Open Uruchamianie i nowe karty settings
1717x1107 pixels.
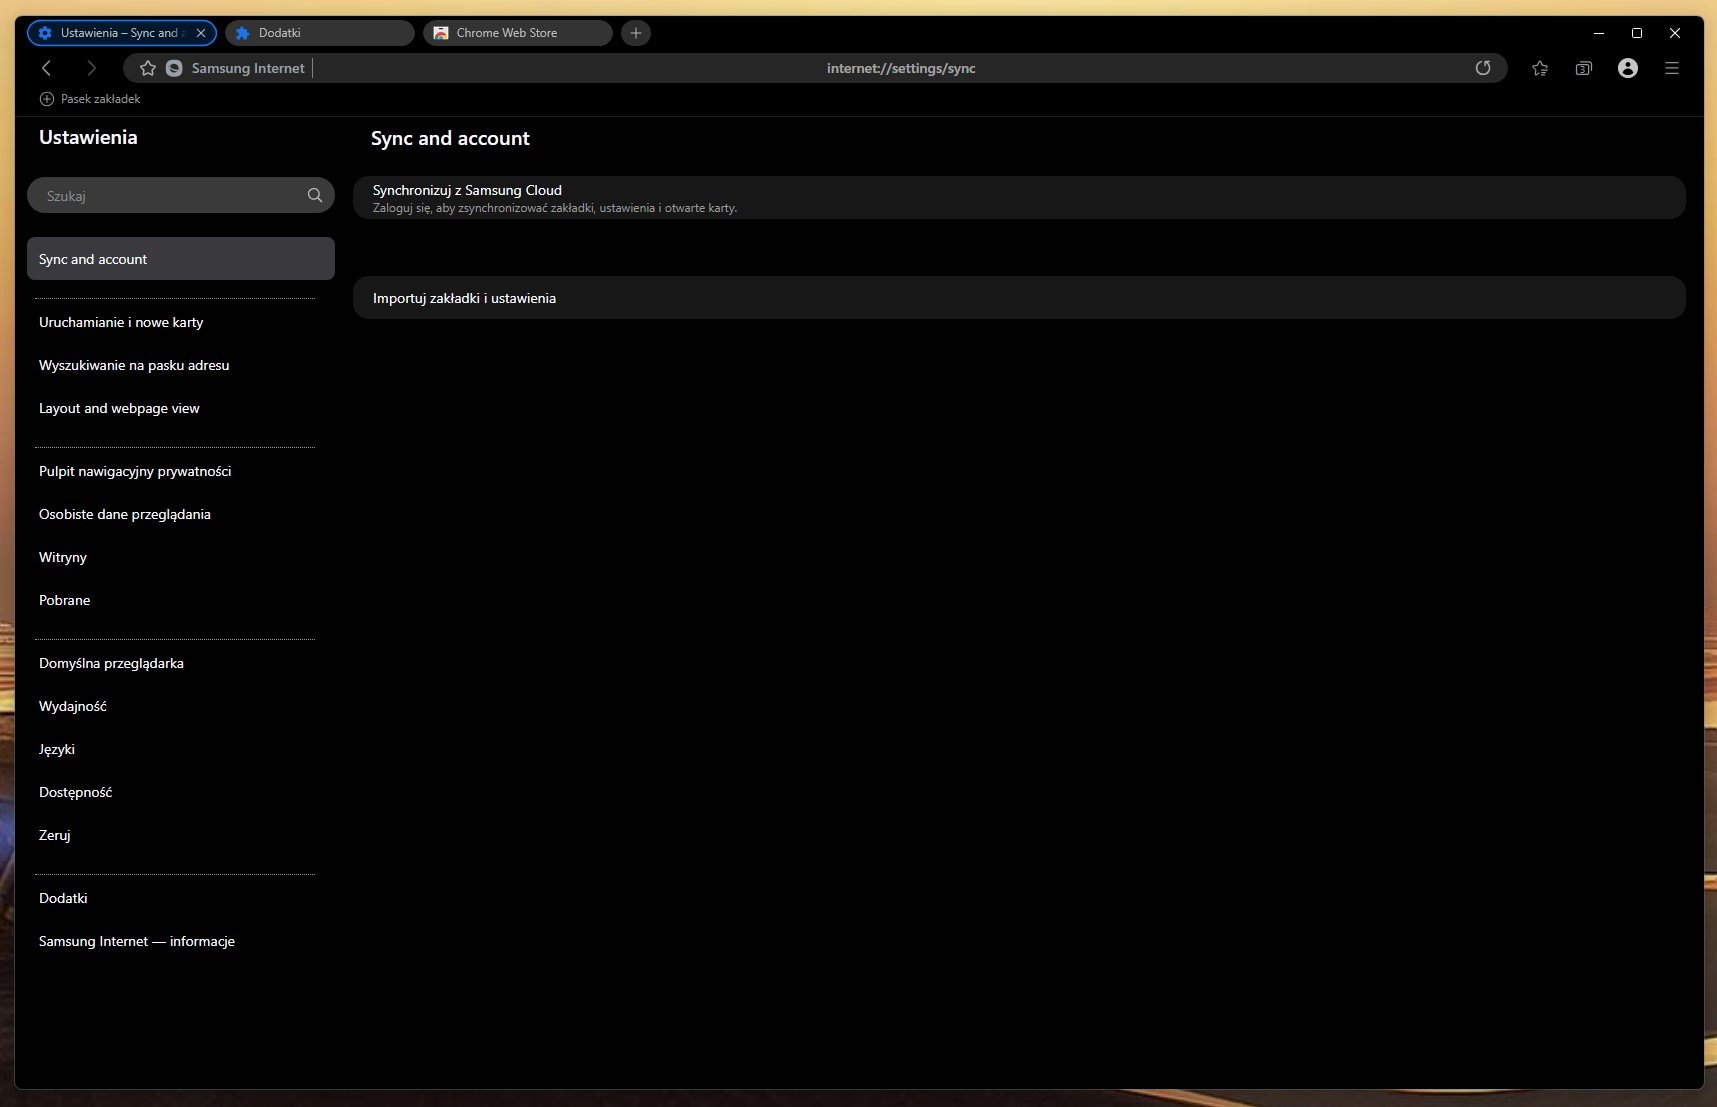click(181, 322)
